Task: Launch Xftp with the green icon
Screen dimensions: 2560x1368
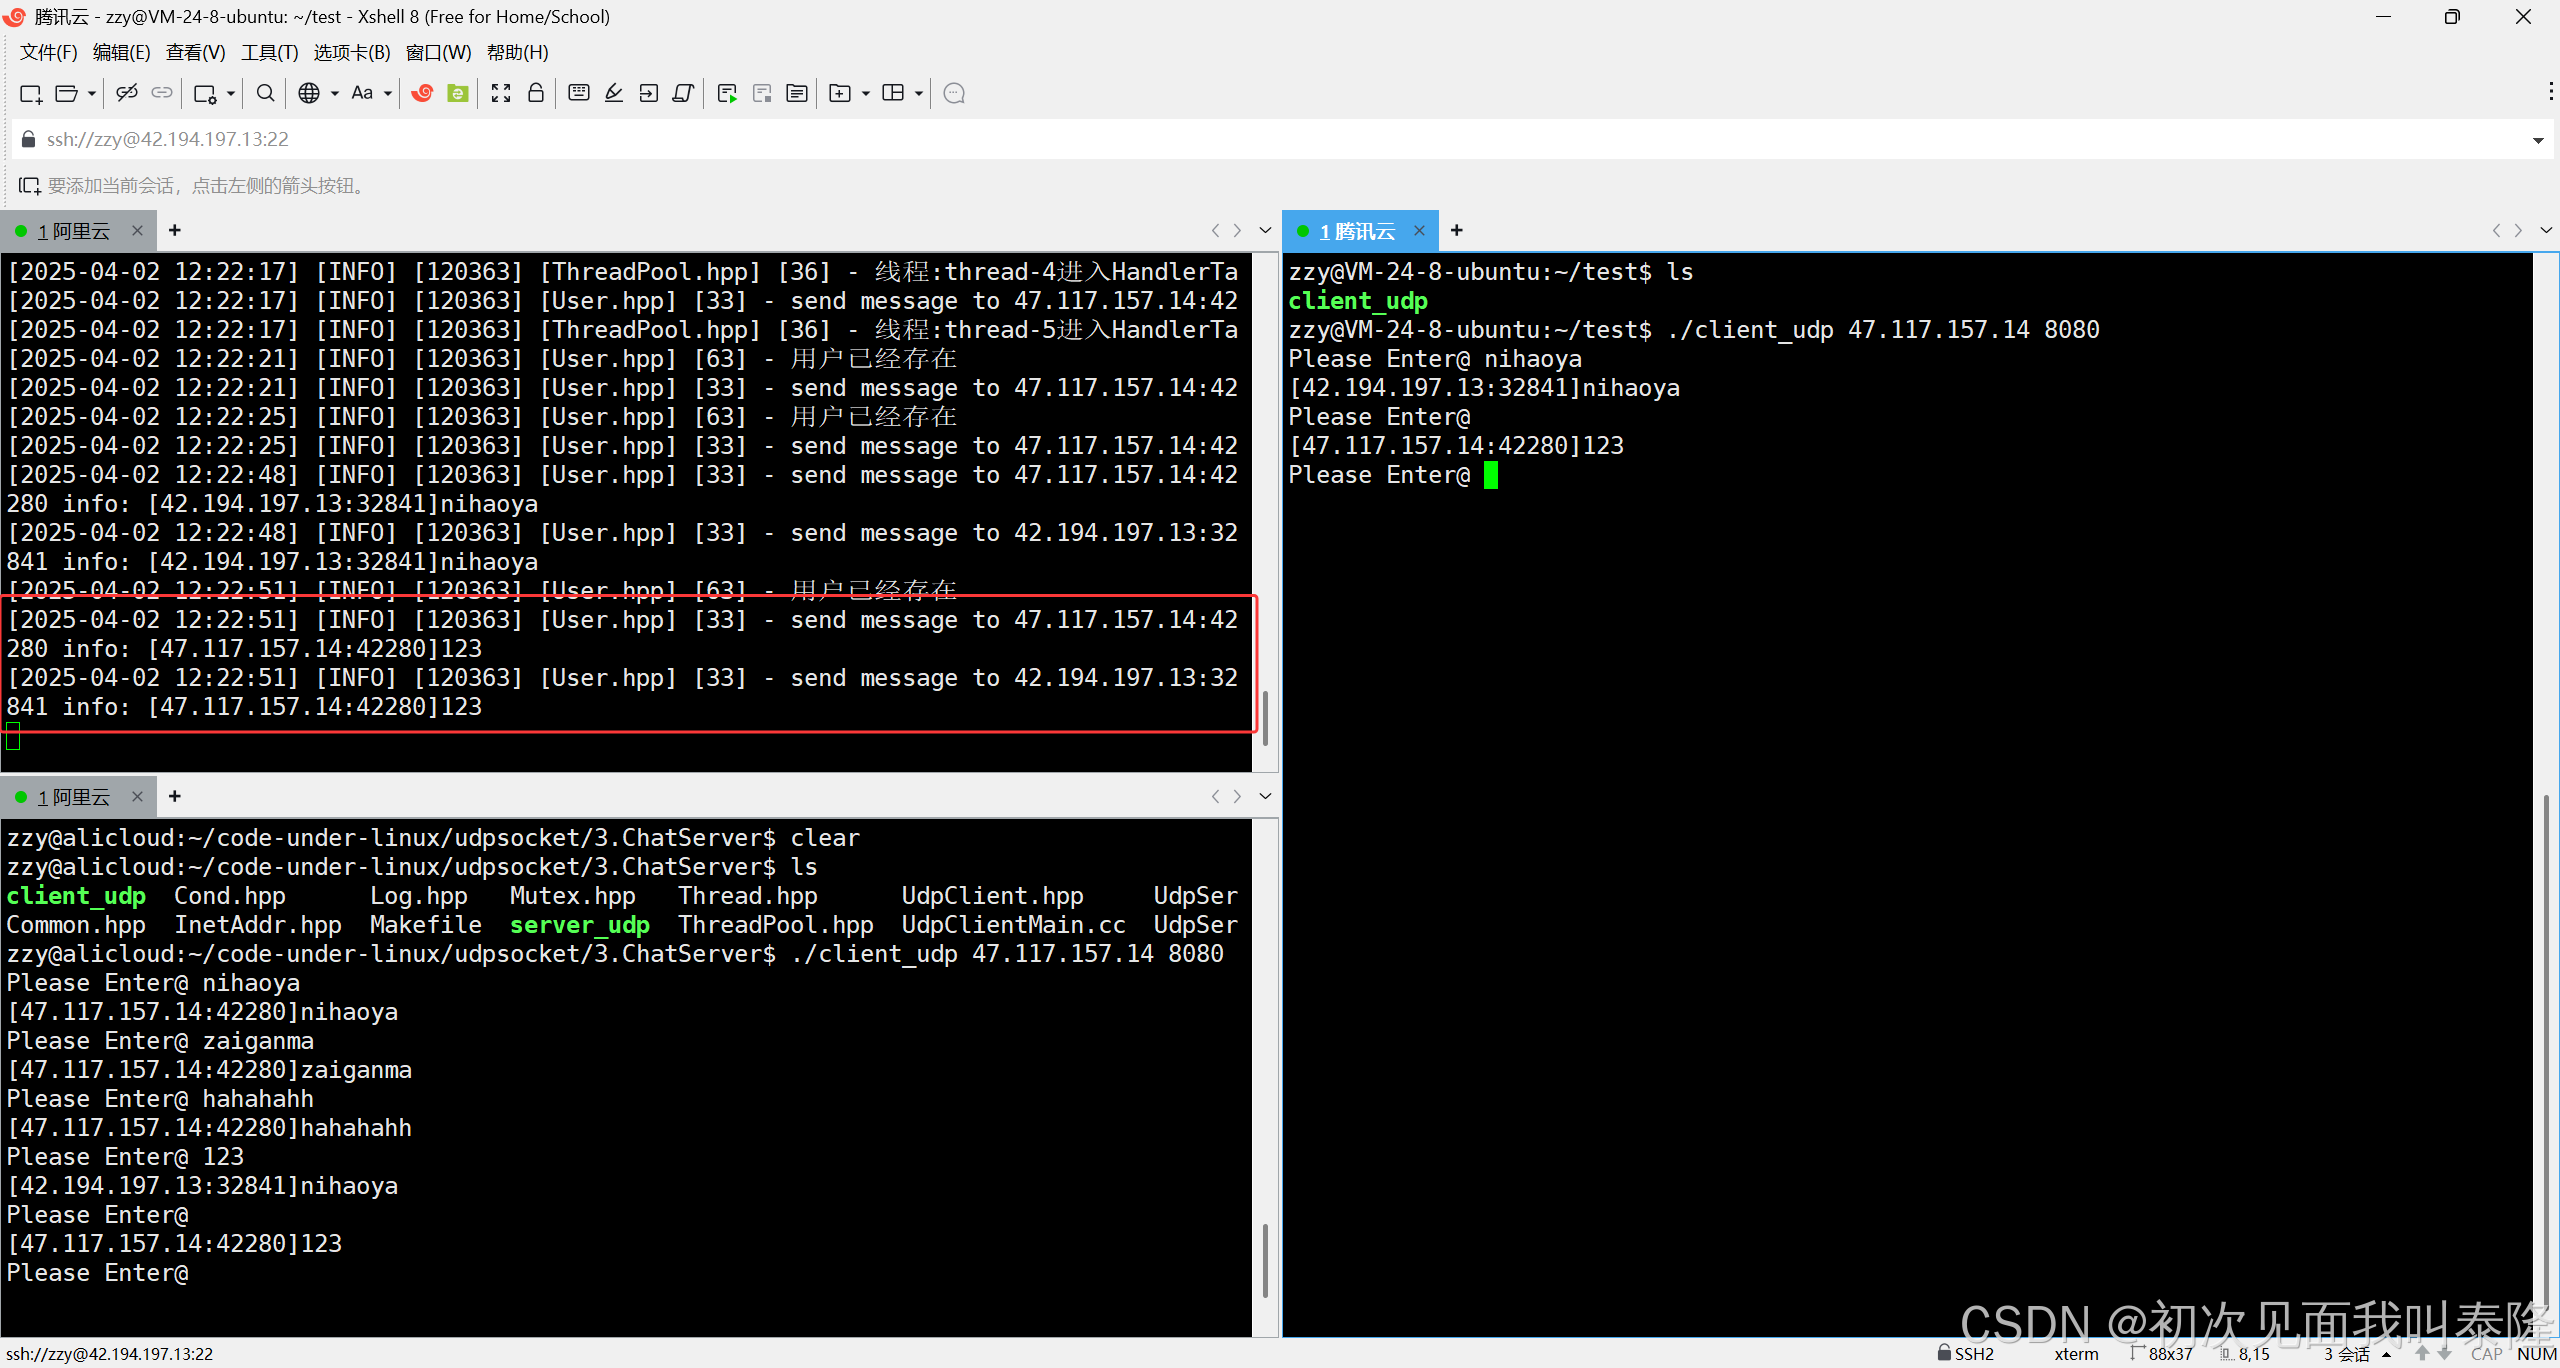Action: coord(458,93)
